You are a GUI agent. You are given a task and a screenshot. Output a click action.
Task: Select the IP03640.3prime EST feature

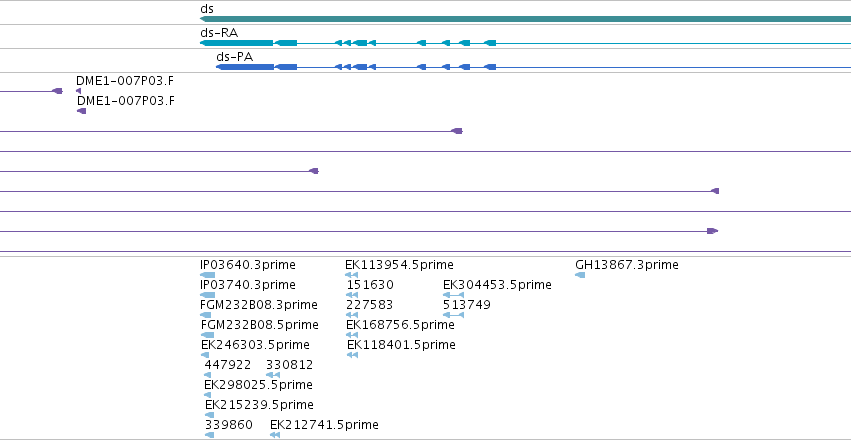coord(207,275)
